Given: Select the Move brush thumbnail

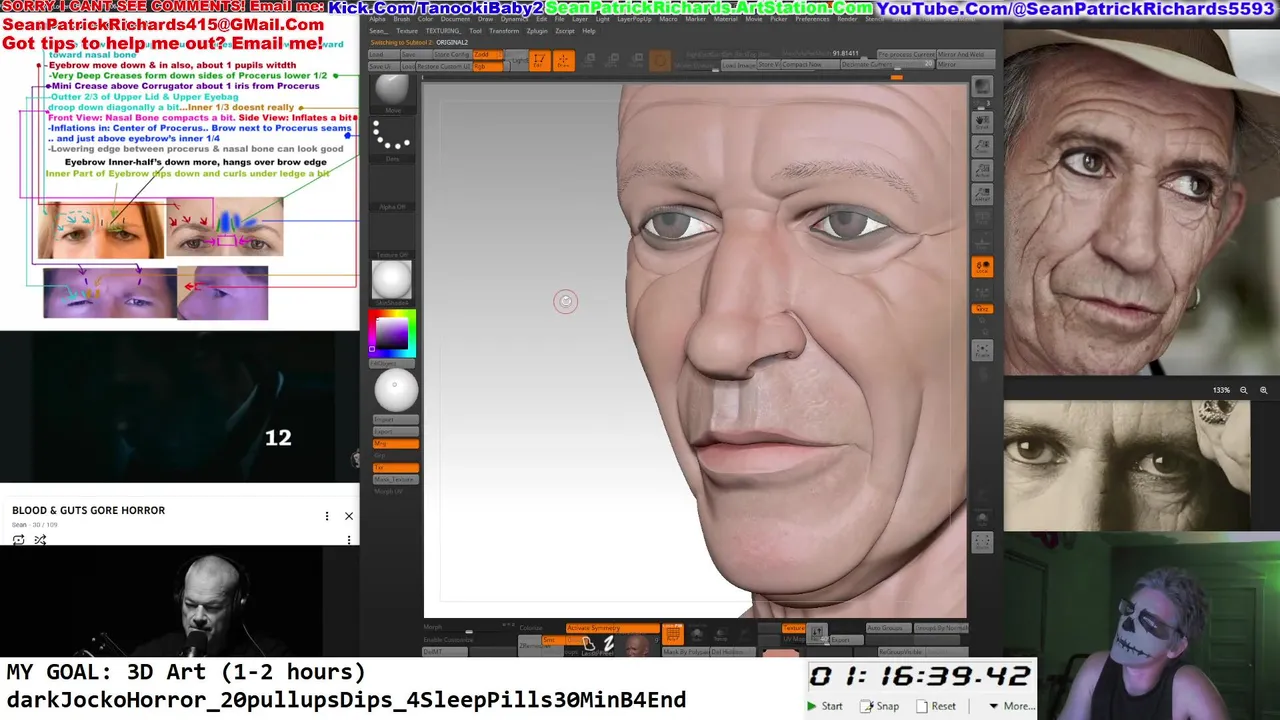Looking at the screenshot, I should pos(392,92).
